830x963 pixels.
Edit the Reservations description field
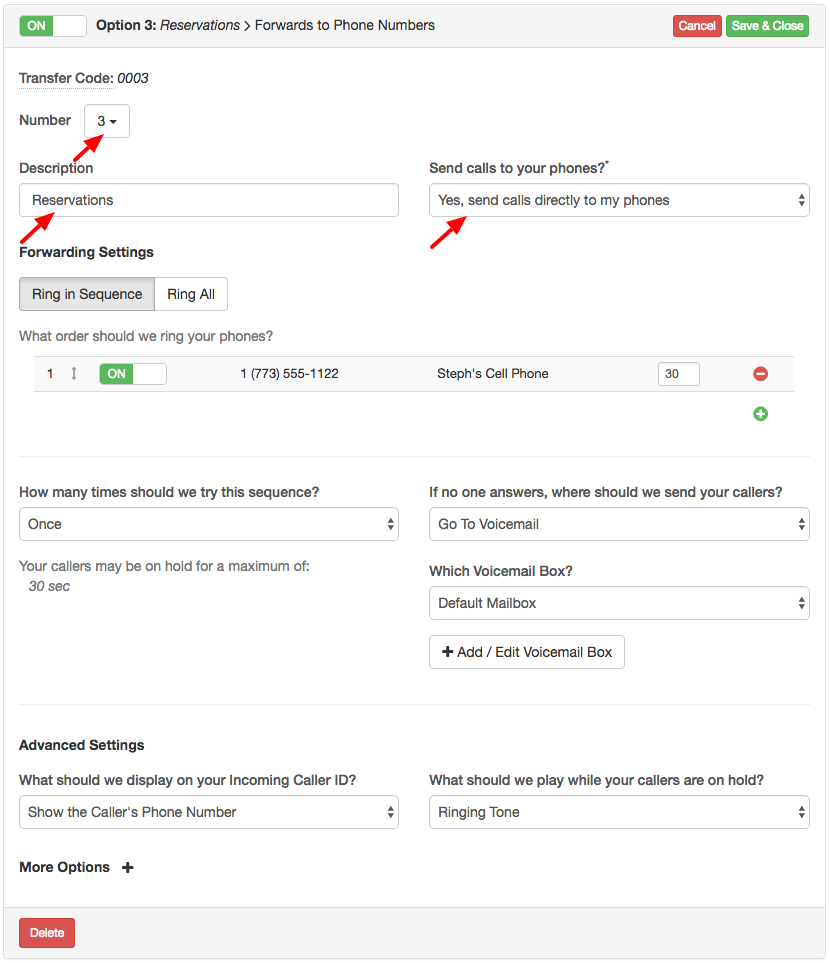(208, 199)
